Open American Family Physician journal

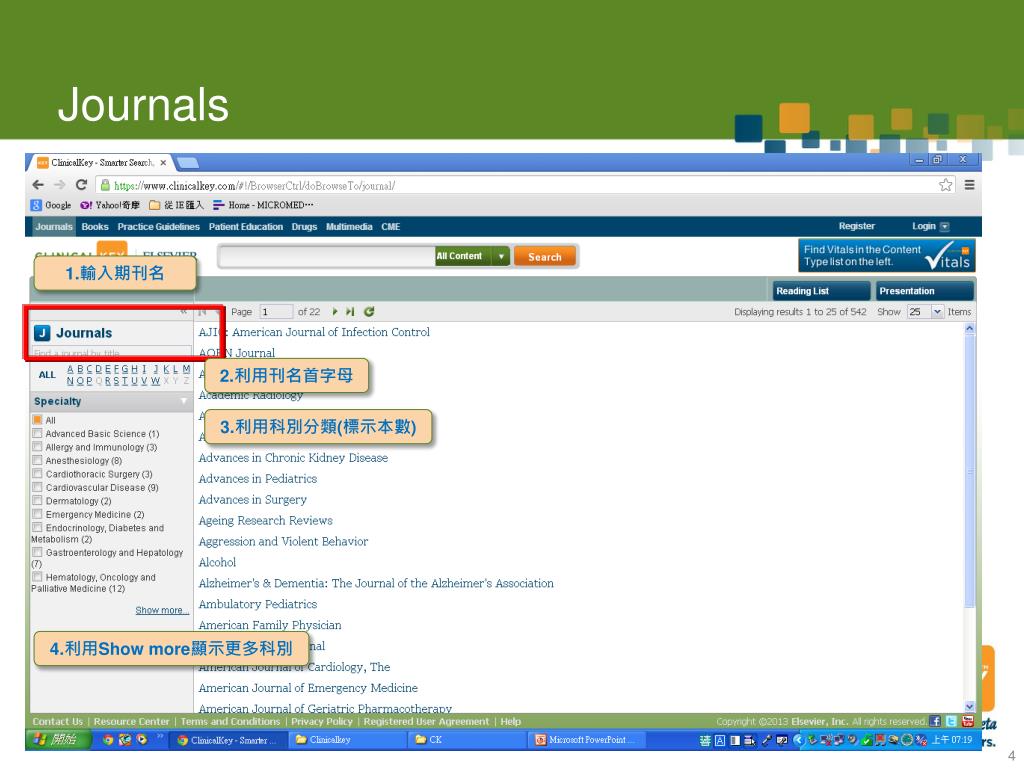pos(270,625)
